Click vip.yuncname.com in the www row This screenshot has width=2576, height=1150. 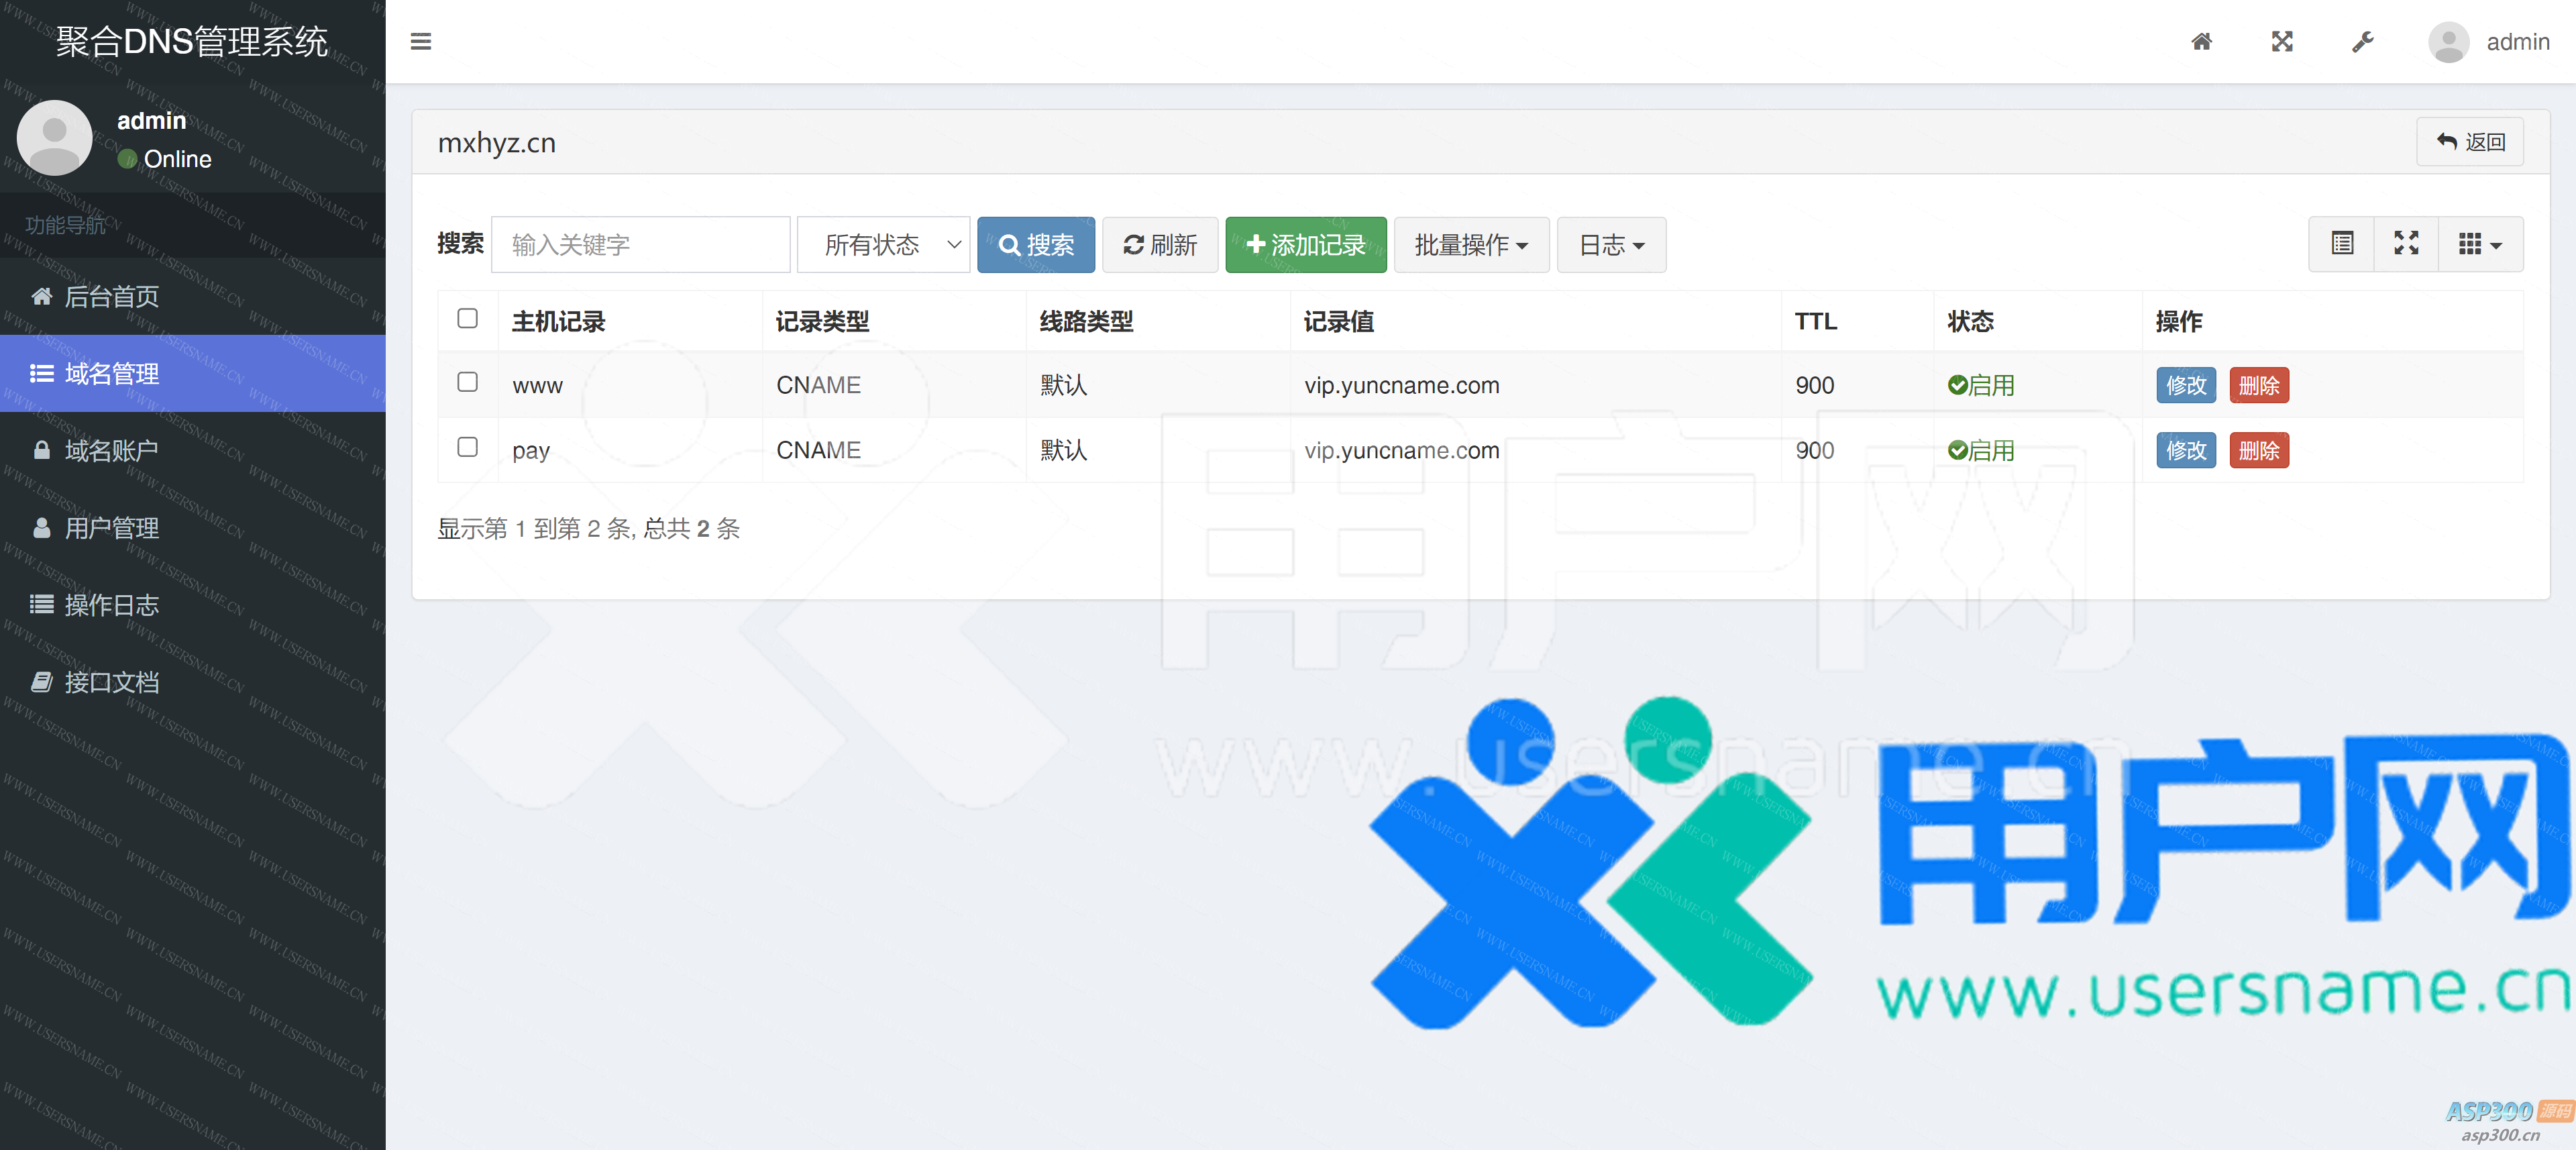pyautogui.click(x=1401, y=385)
